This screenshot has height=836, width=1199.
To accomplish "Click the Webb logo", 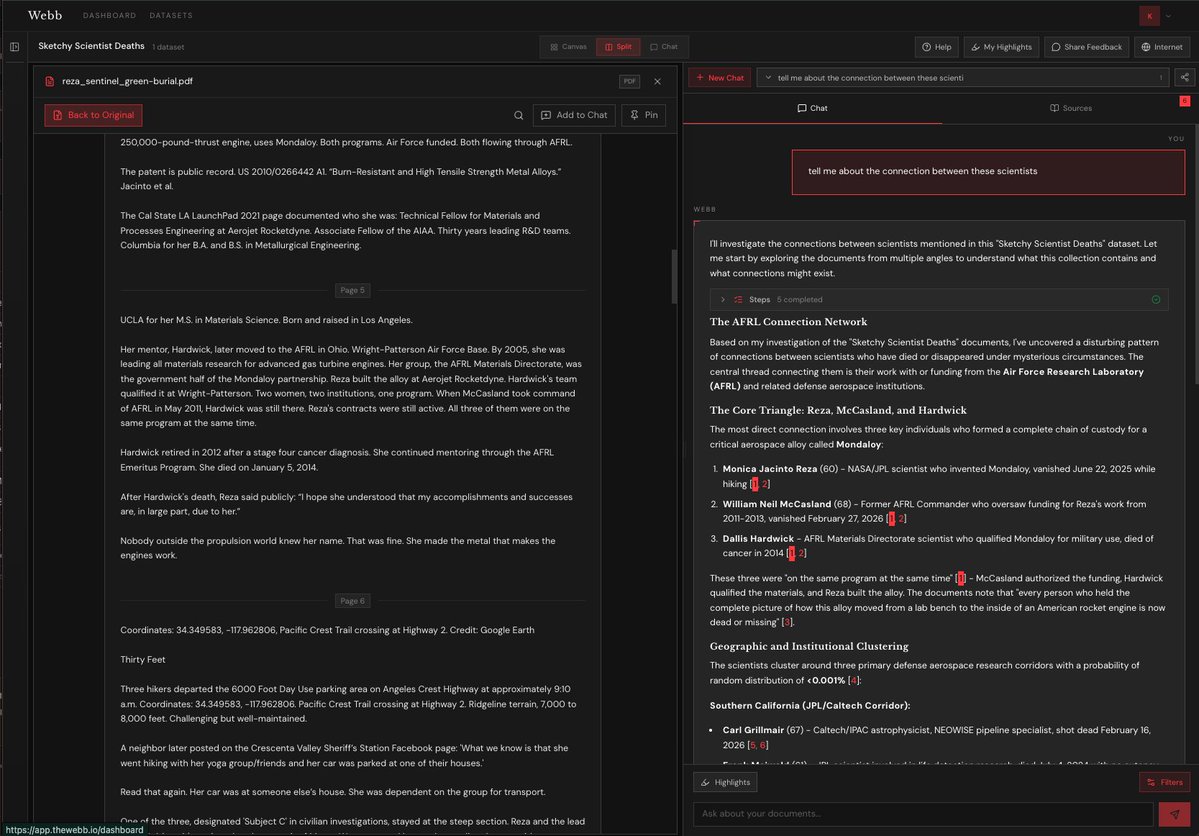I will pos(44,15).
